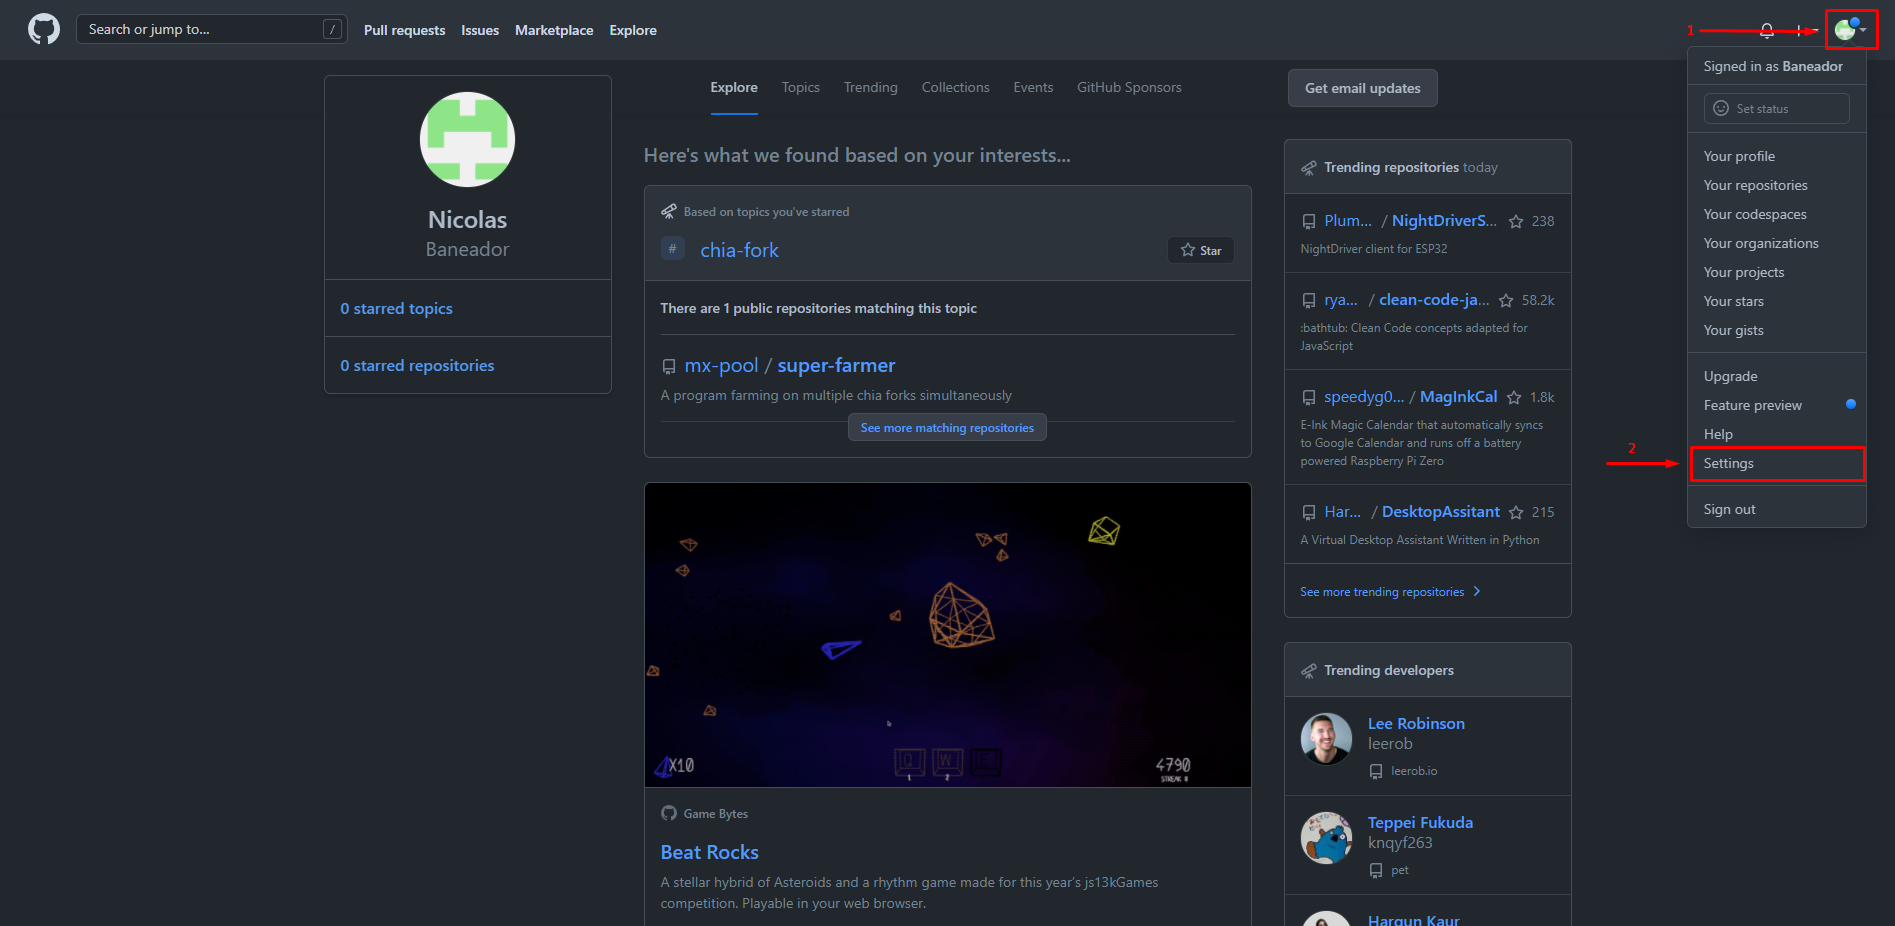
Task: Click Get email updates button
Action: coord(1362,88)
